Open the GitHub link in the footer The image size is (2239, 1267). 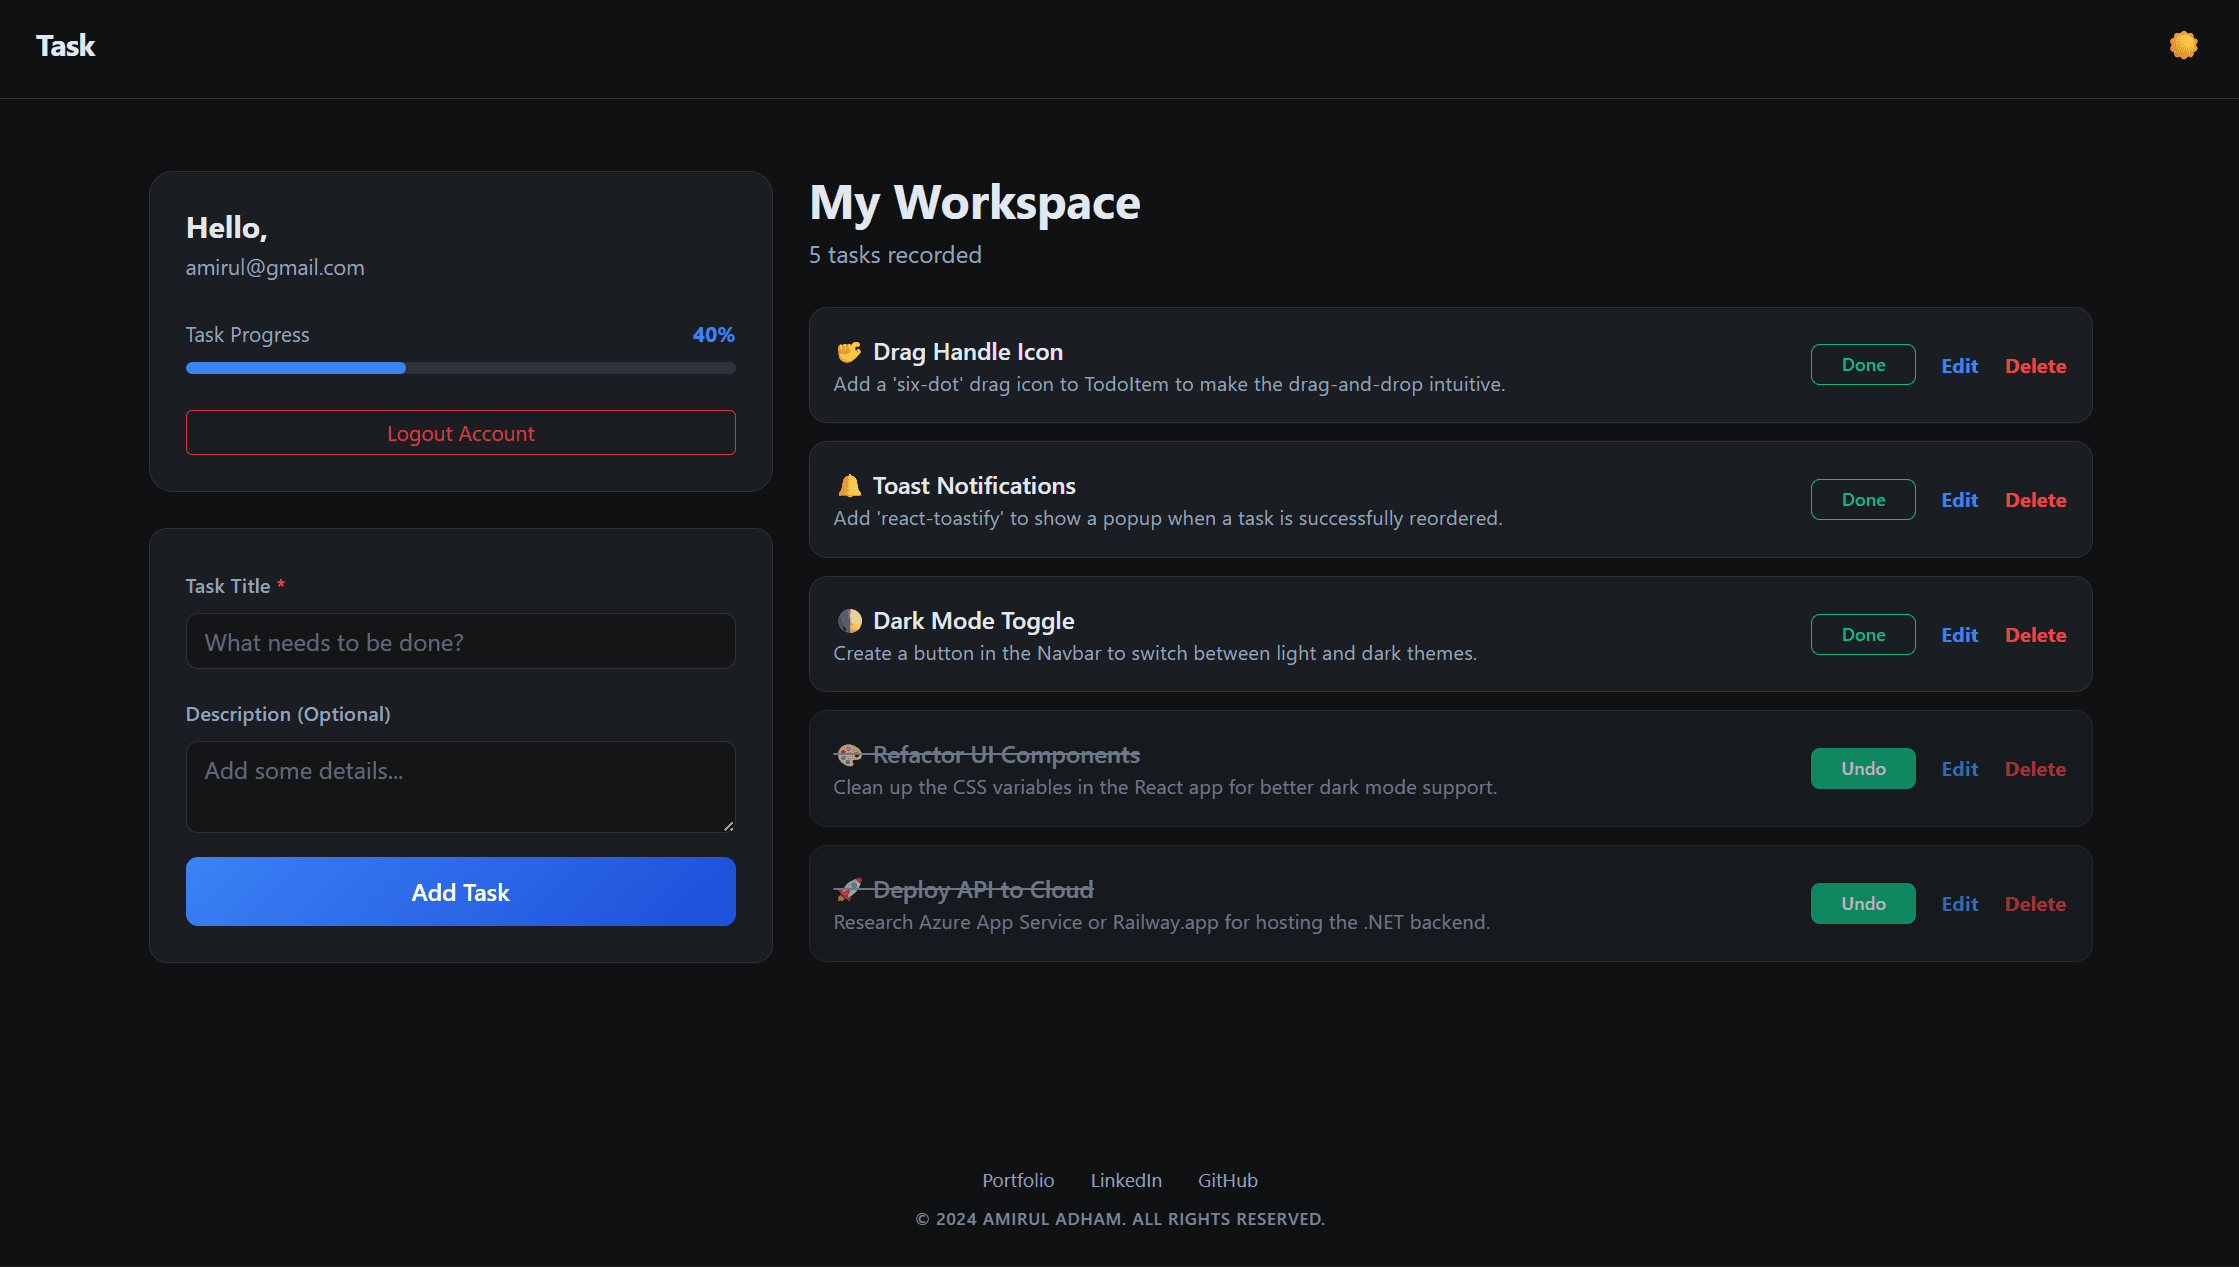1227,1180
